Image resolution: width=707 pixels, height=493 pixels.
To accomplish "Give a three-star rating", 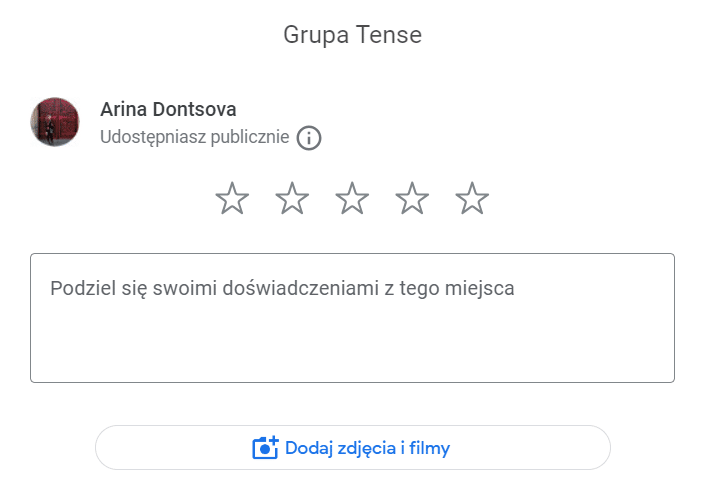I will point(352,198).
